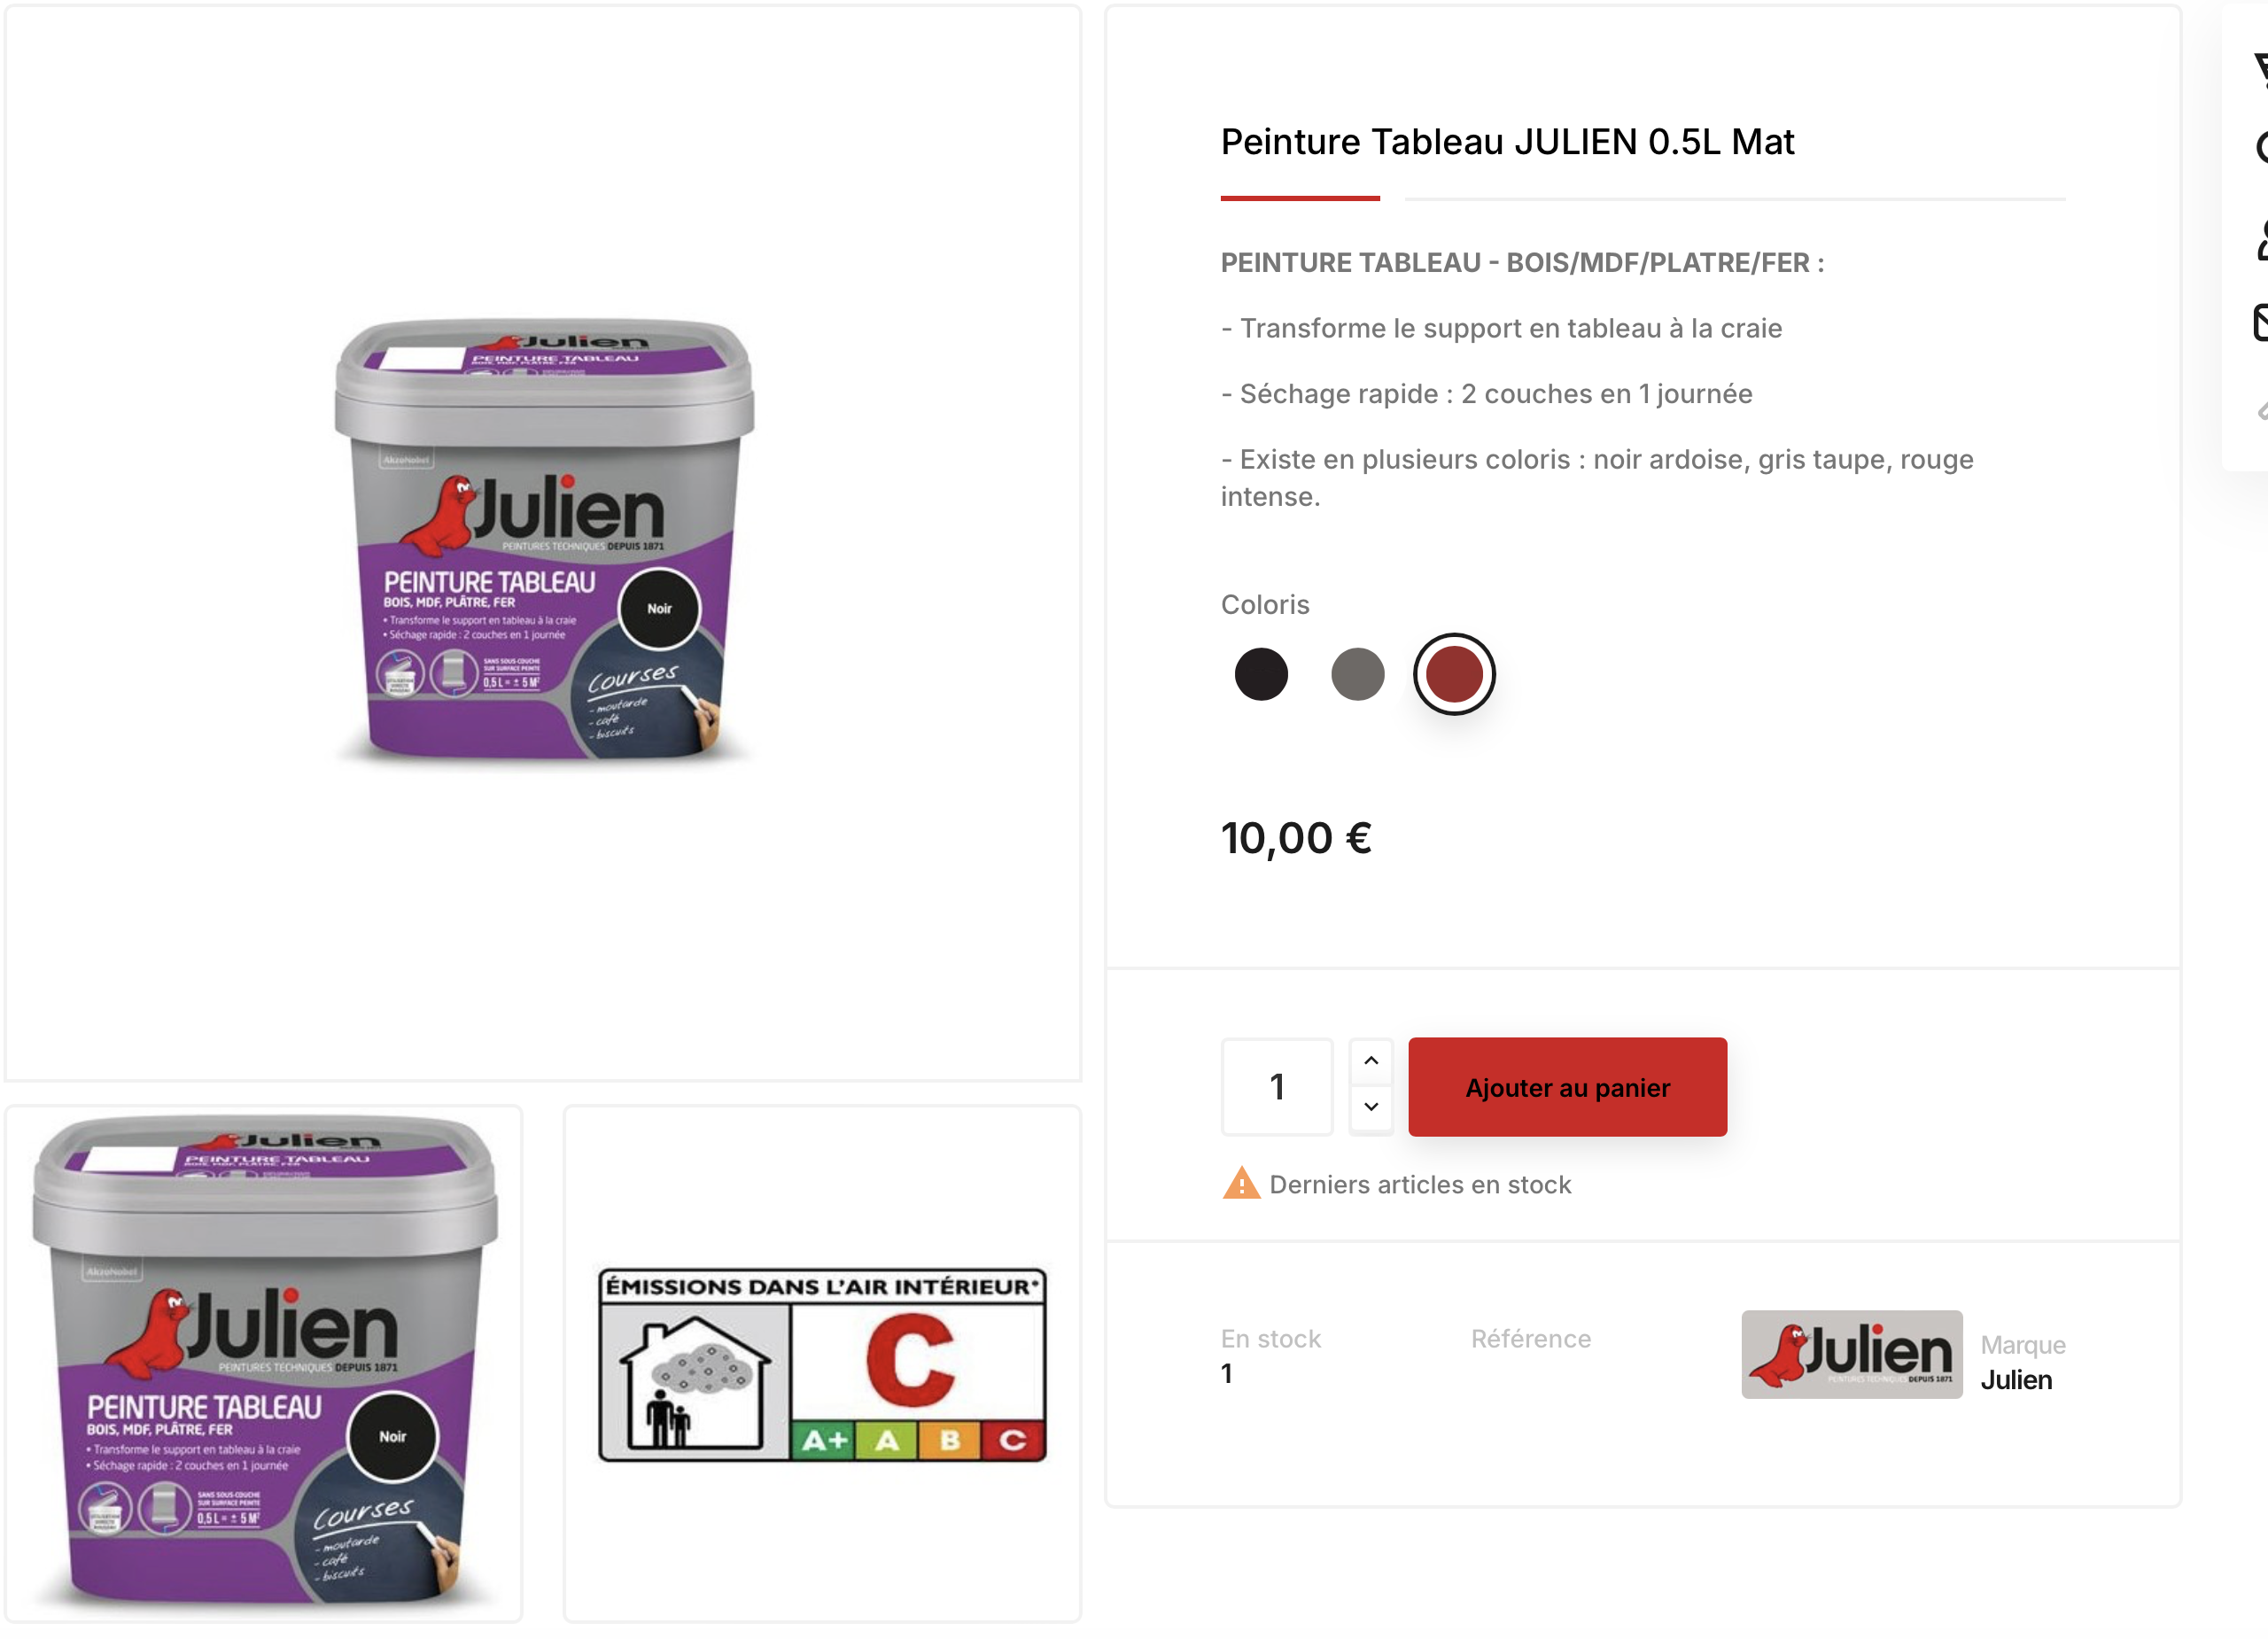2268x1639 pixels.
Task: Decrease quantity with the down arrow
Action: point(1371,1107)
